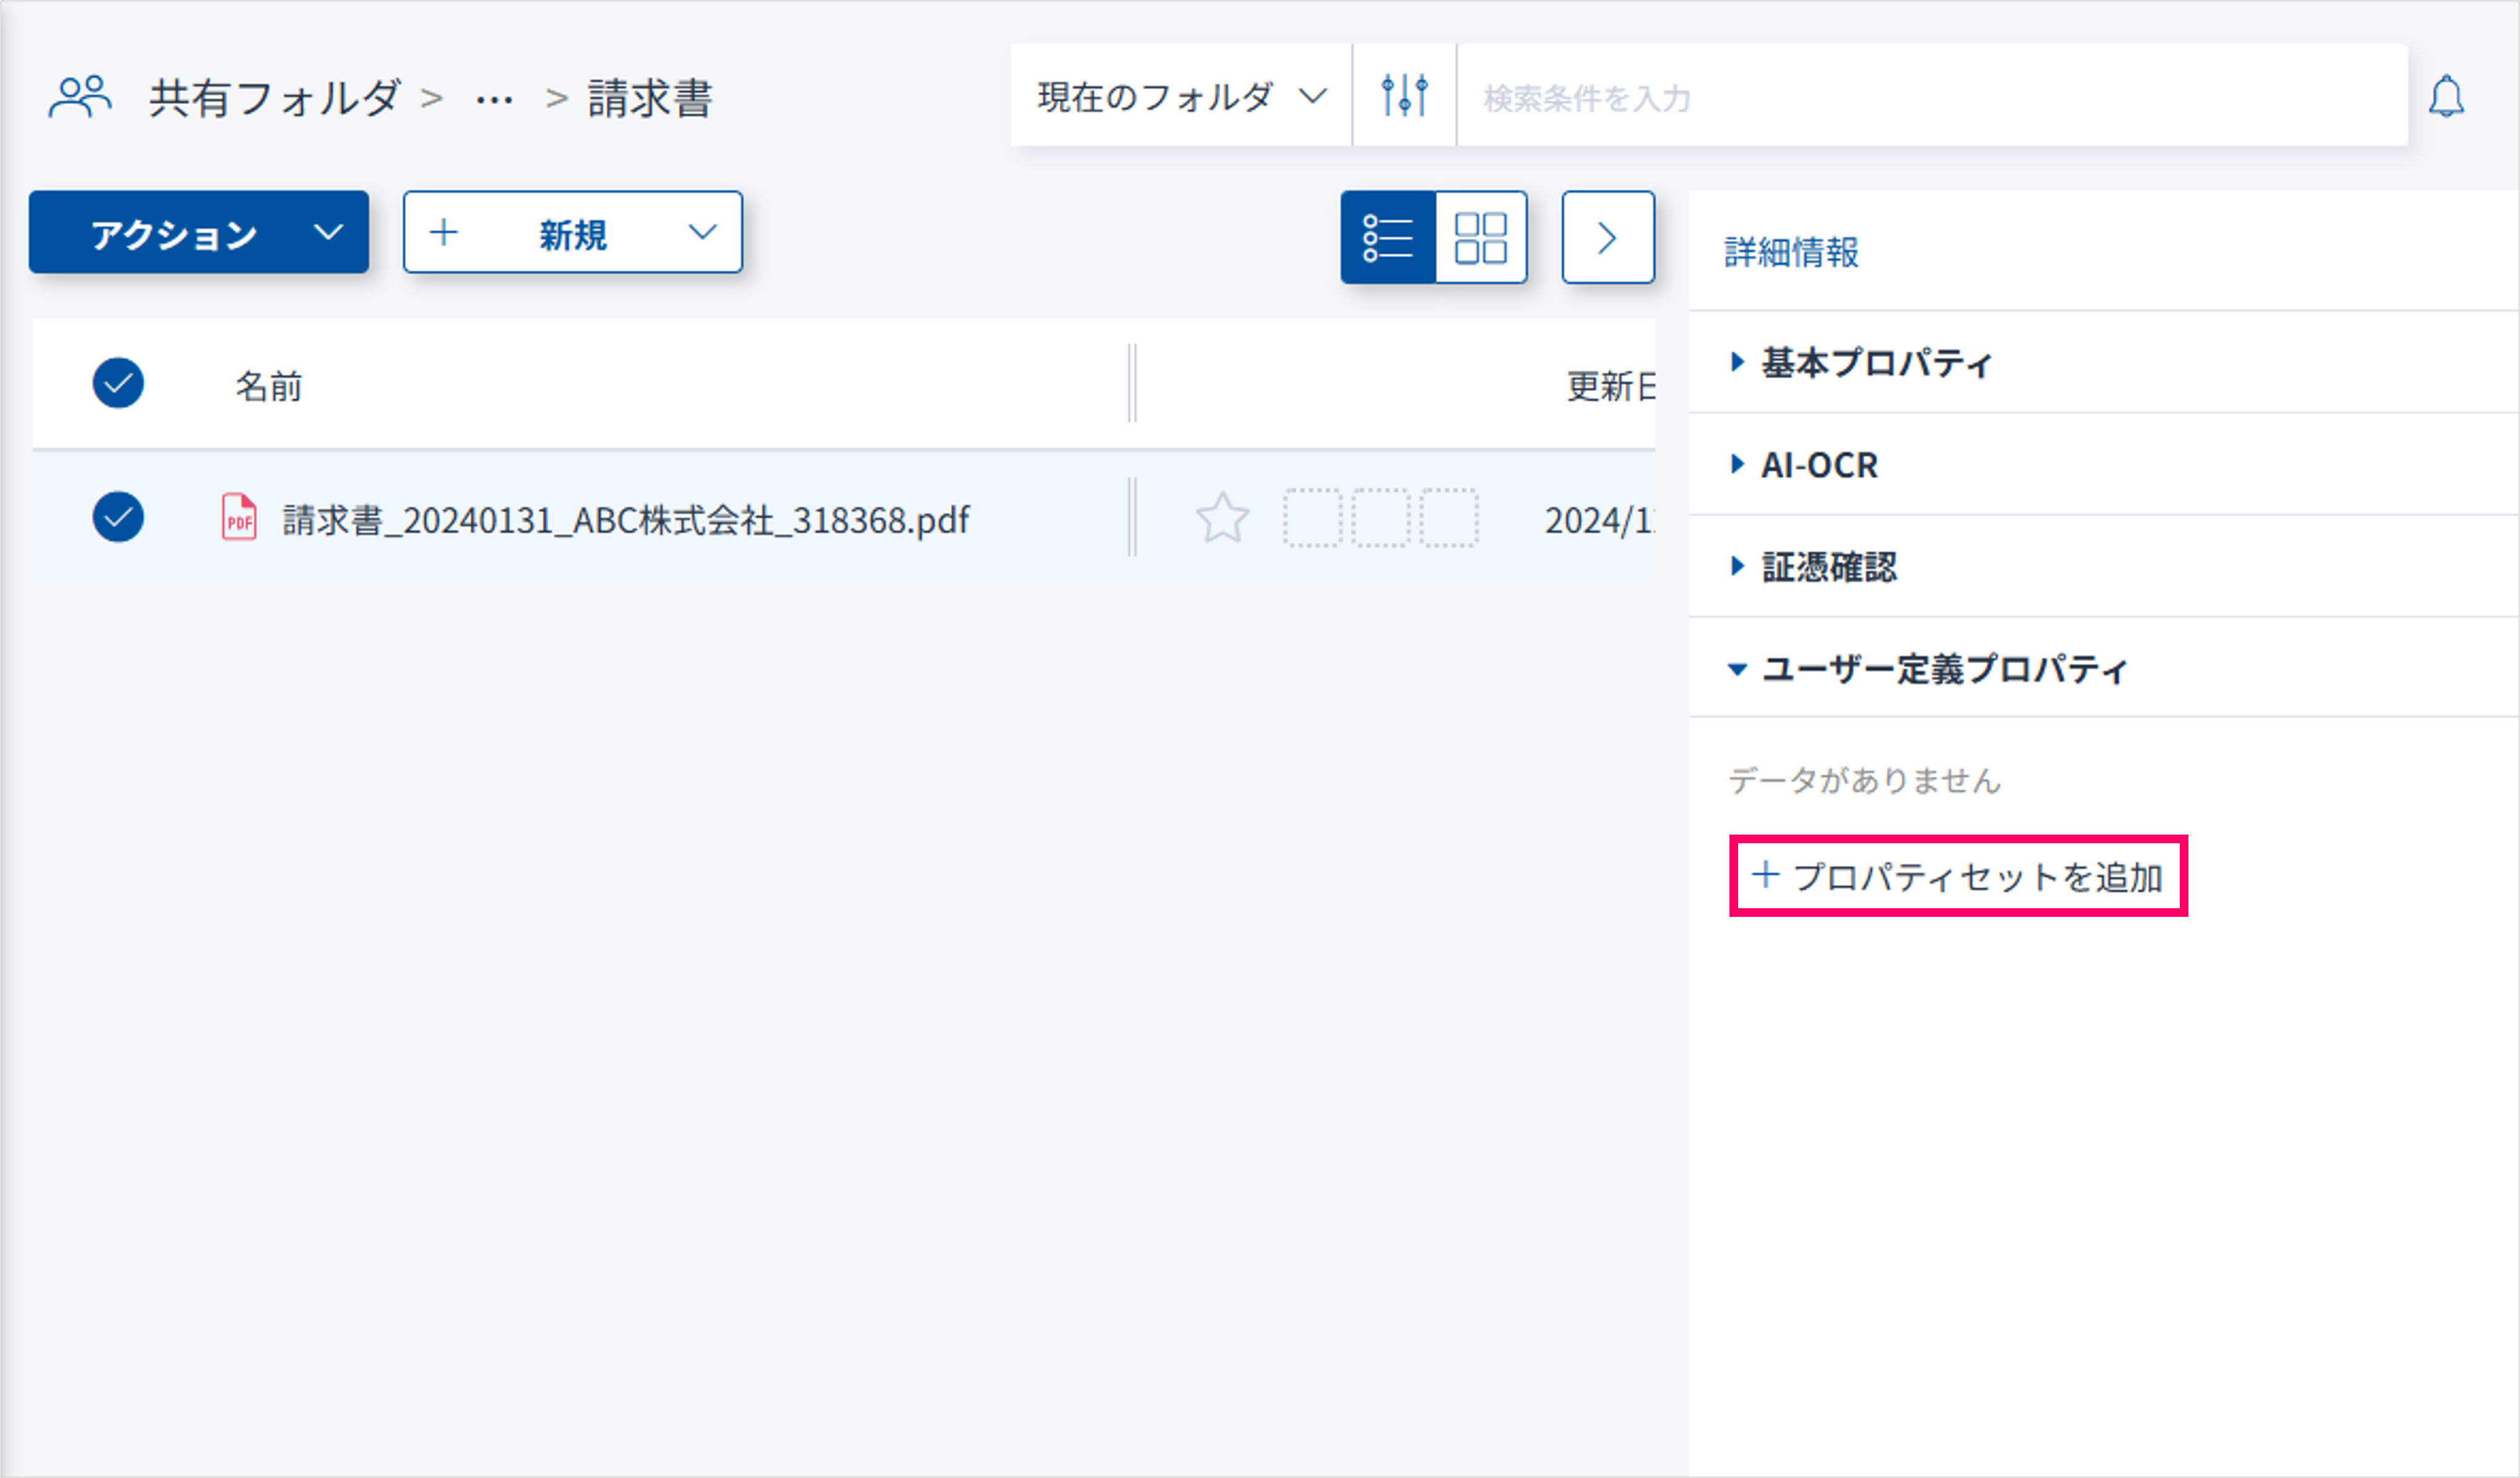
Task: Expand the AI-OCR section
Action: click(1818, 465)
